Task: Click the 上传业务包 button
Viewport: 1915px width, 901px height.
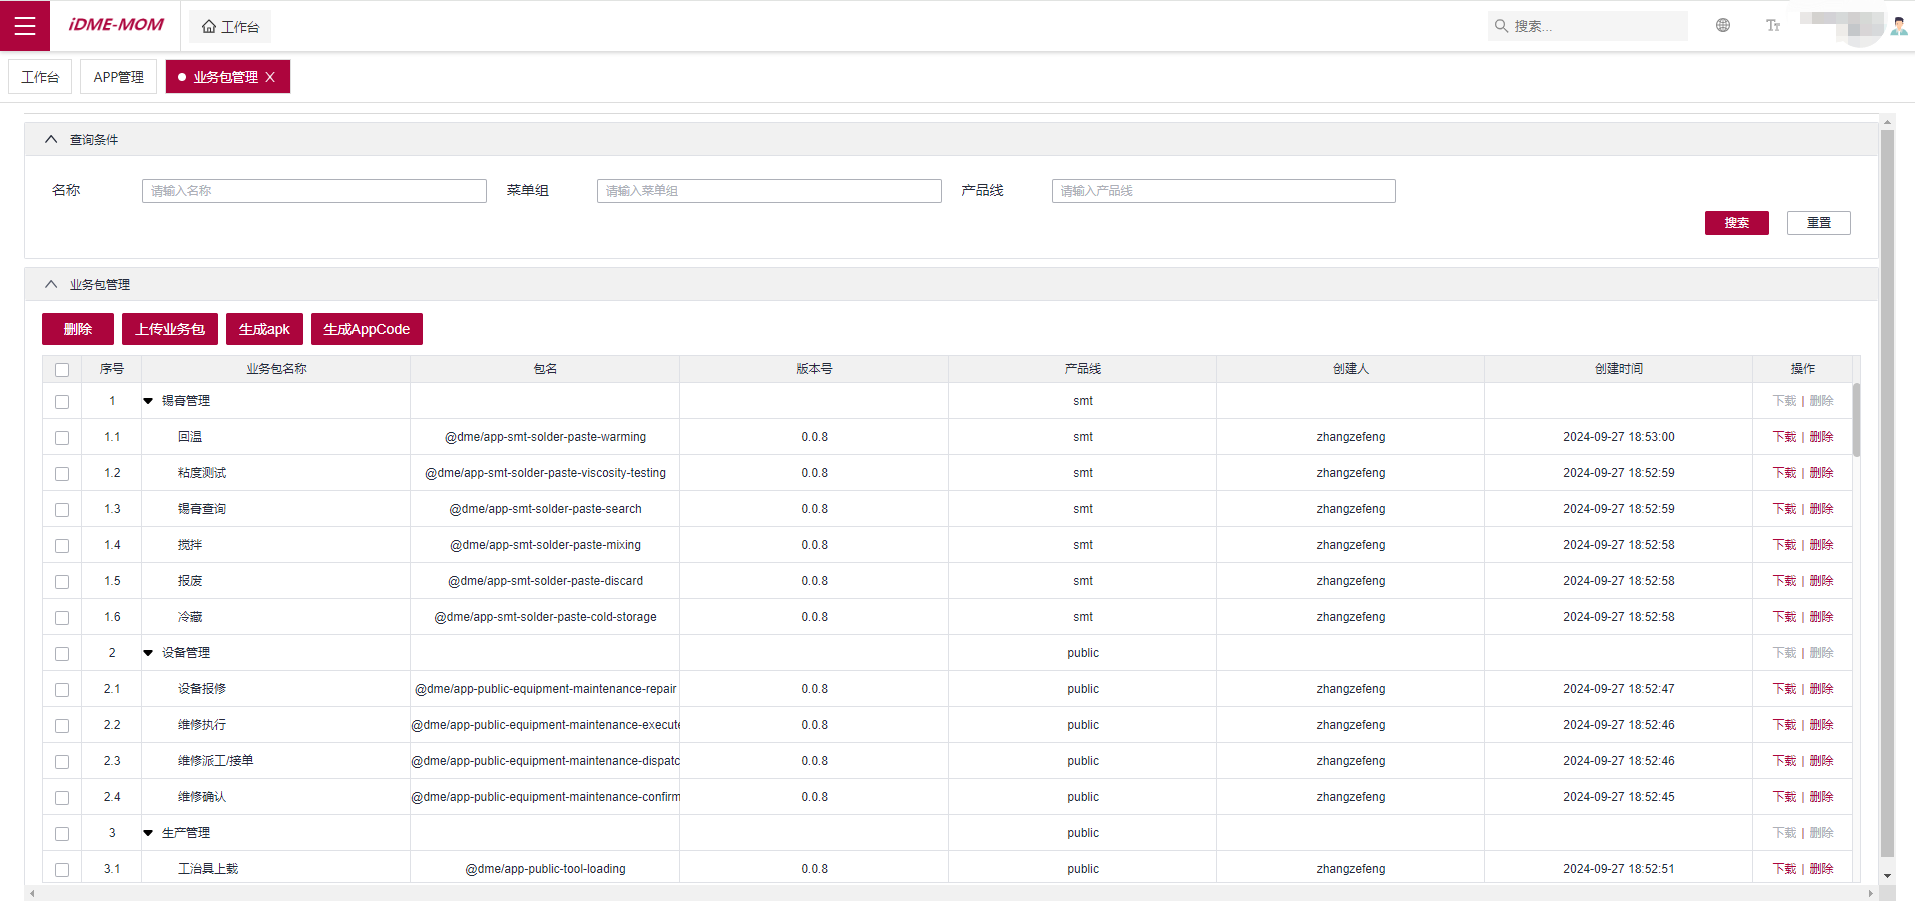Action: pos(170,329)
